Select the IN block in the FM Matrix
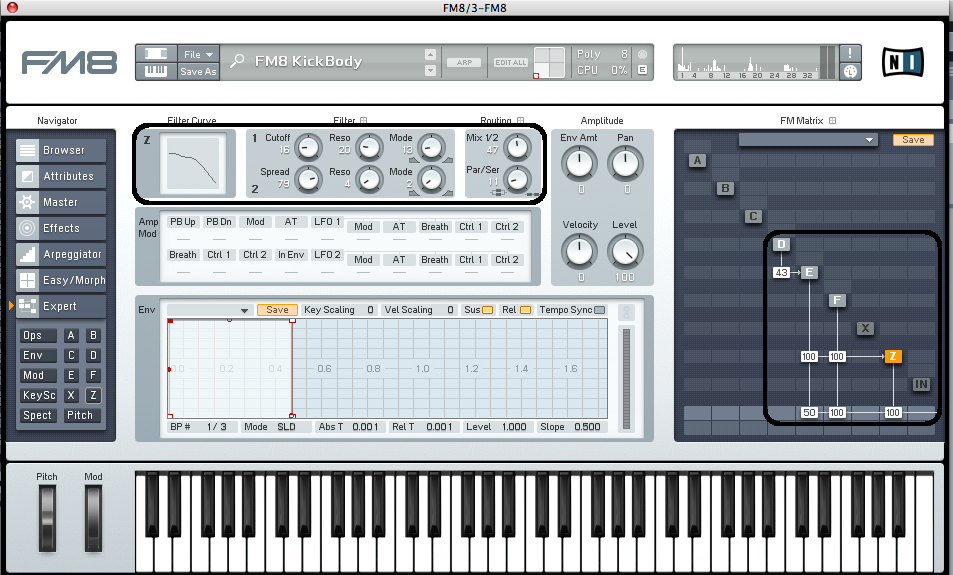953x575 pixels. click(x=921, y=384)
